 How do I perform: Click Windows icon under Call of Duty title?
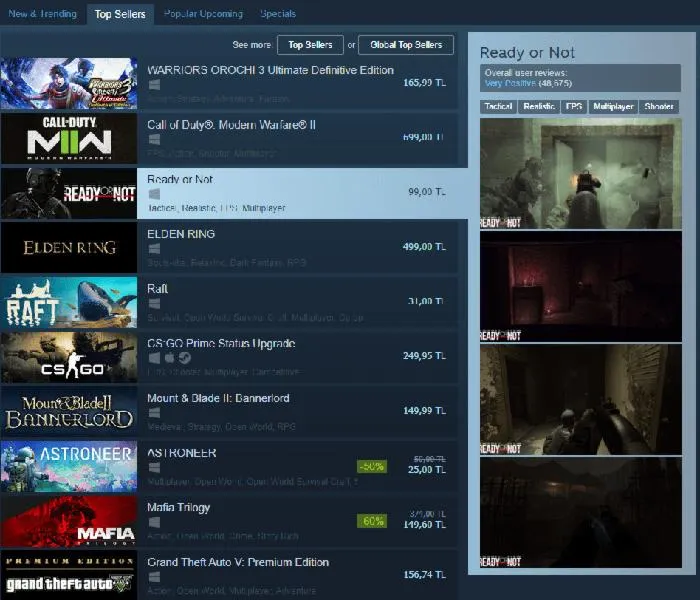tap(154, 140)
